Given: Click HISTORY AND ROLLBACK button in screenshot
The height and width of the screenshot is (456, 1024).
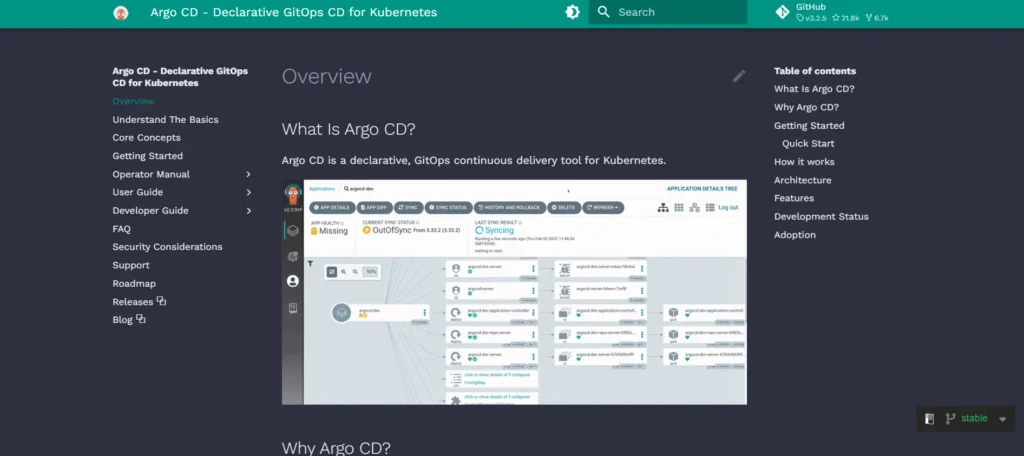Looking at the screenshot, I should [x=509, y=207].
